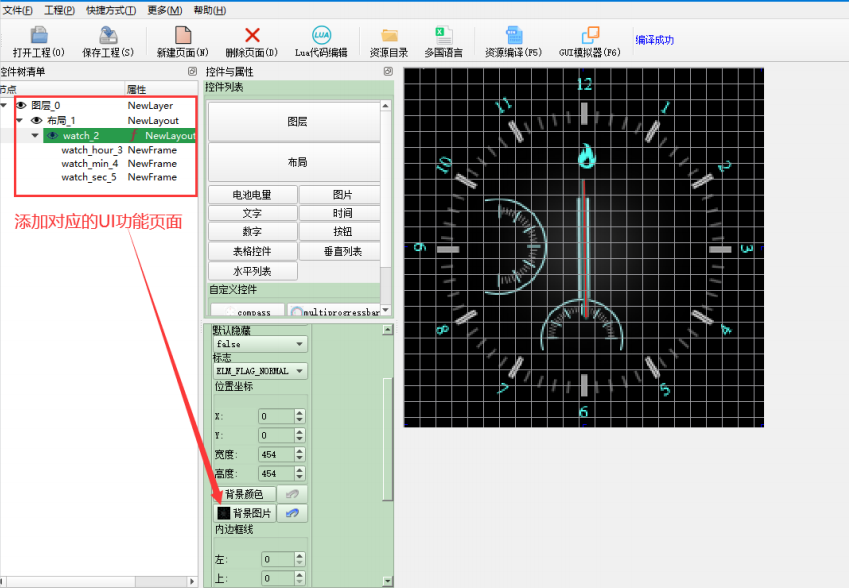Viewport: 849px width, 588px height.
Task: Add a 电池电量 control
Action: point(253,194)
